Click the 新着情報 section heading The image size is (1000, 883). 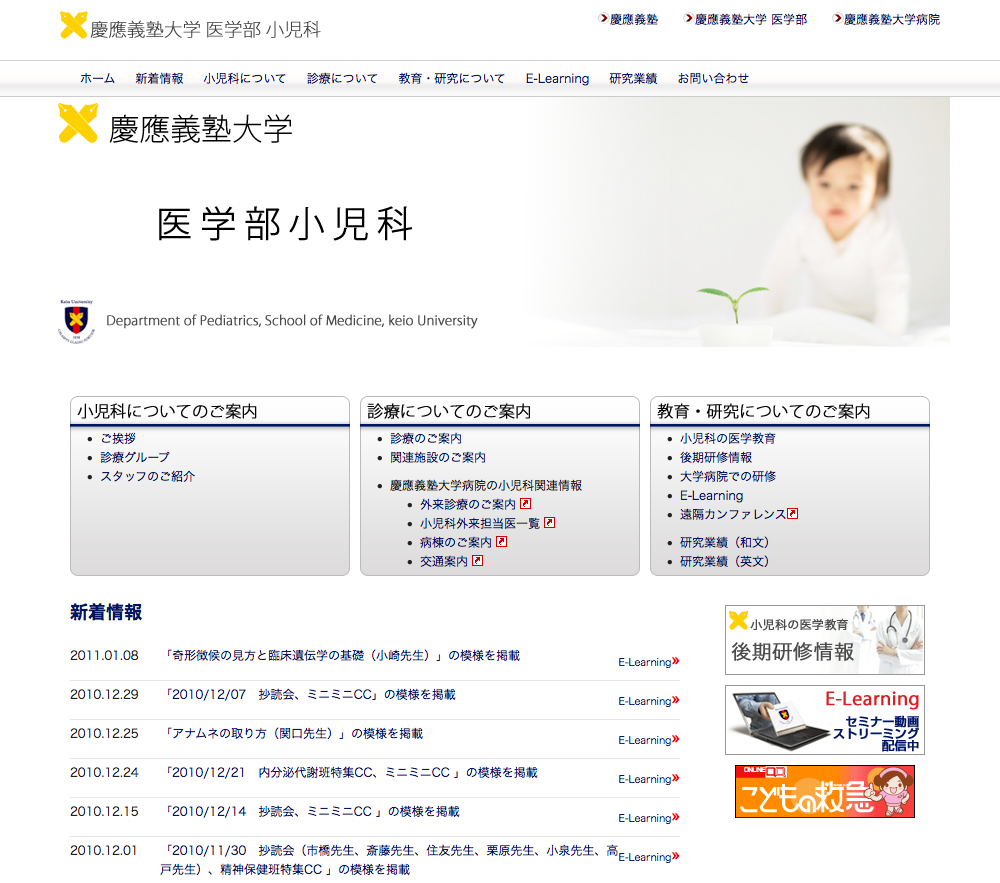(106, 612)
